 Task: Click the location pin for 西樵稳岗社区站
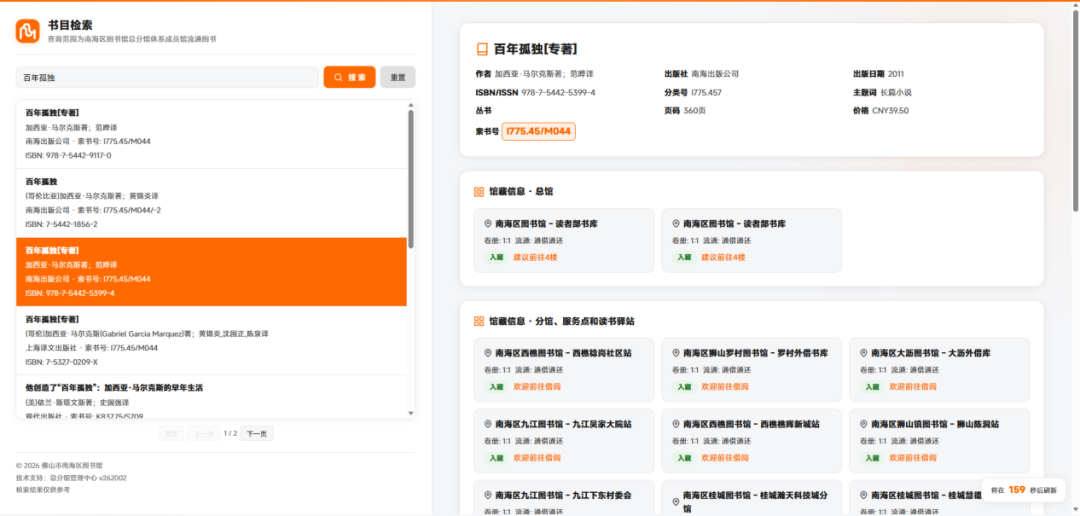coord(488,353)
